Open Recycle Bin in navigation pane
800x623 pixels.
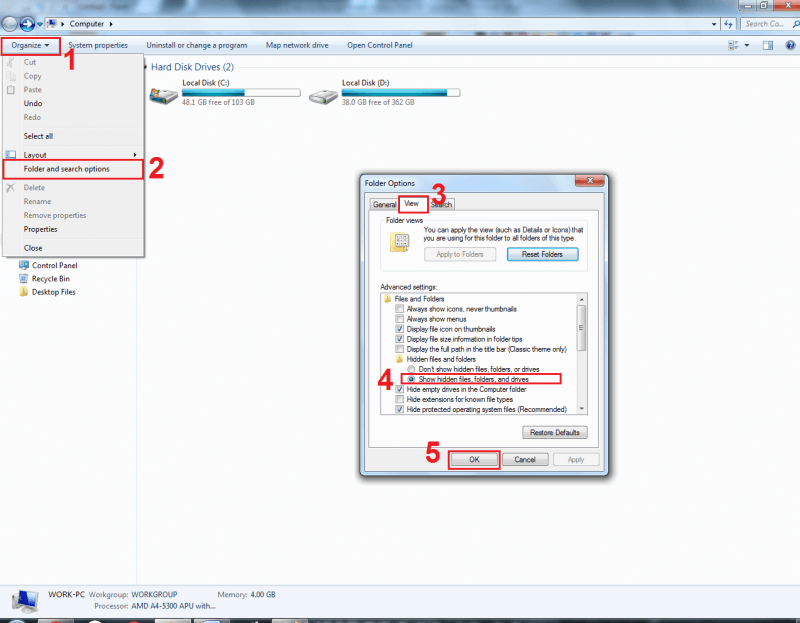point(50,279)
